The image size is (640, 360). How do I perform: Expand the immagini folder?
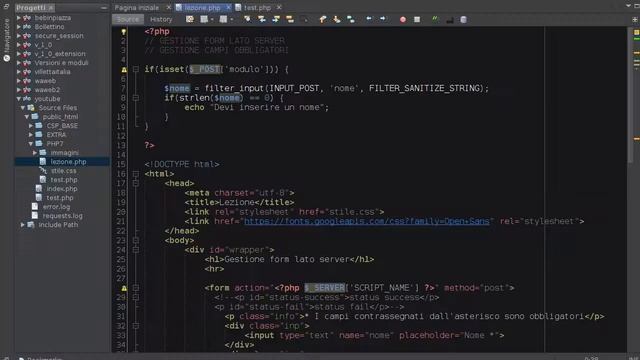[x=35, y=153]
